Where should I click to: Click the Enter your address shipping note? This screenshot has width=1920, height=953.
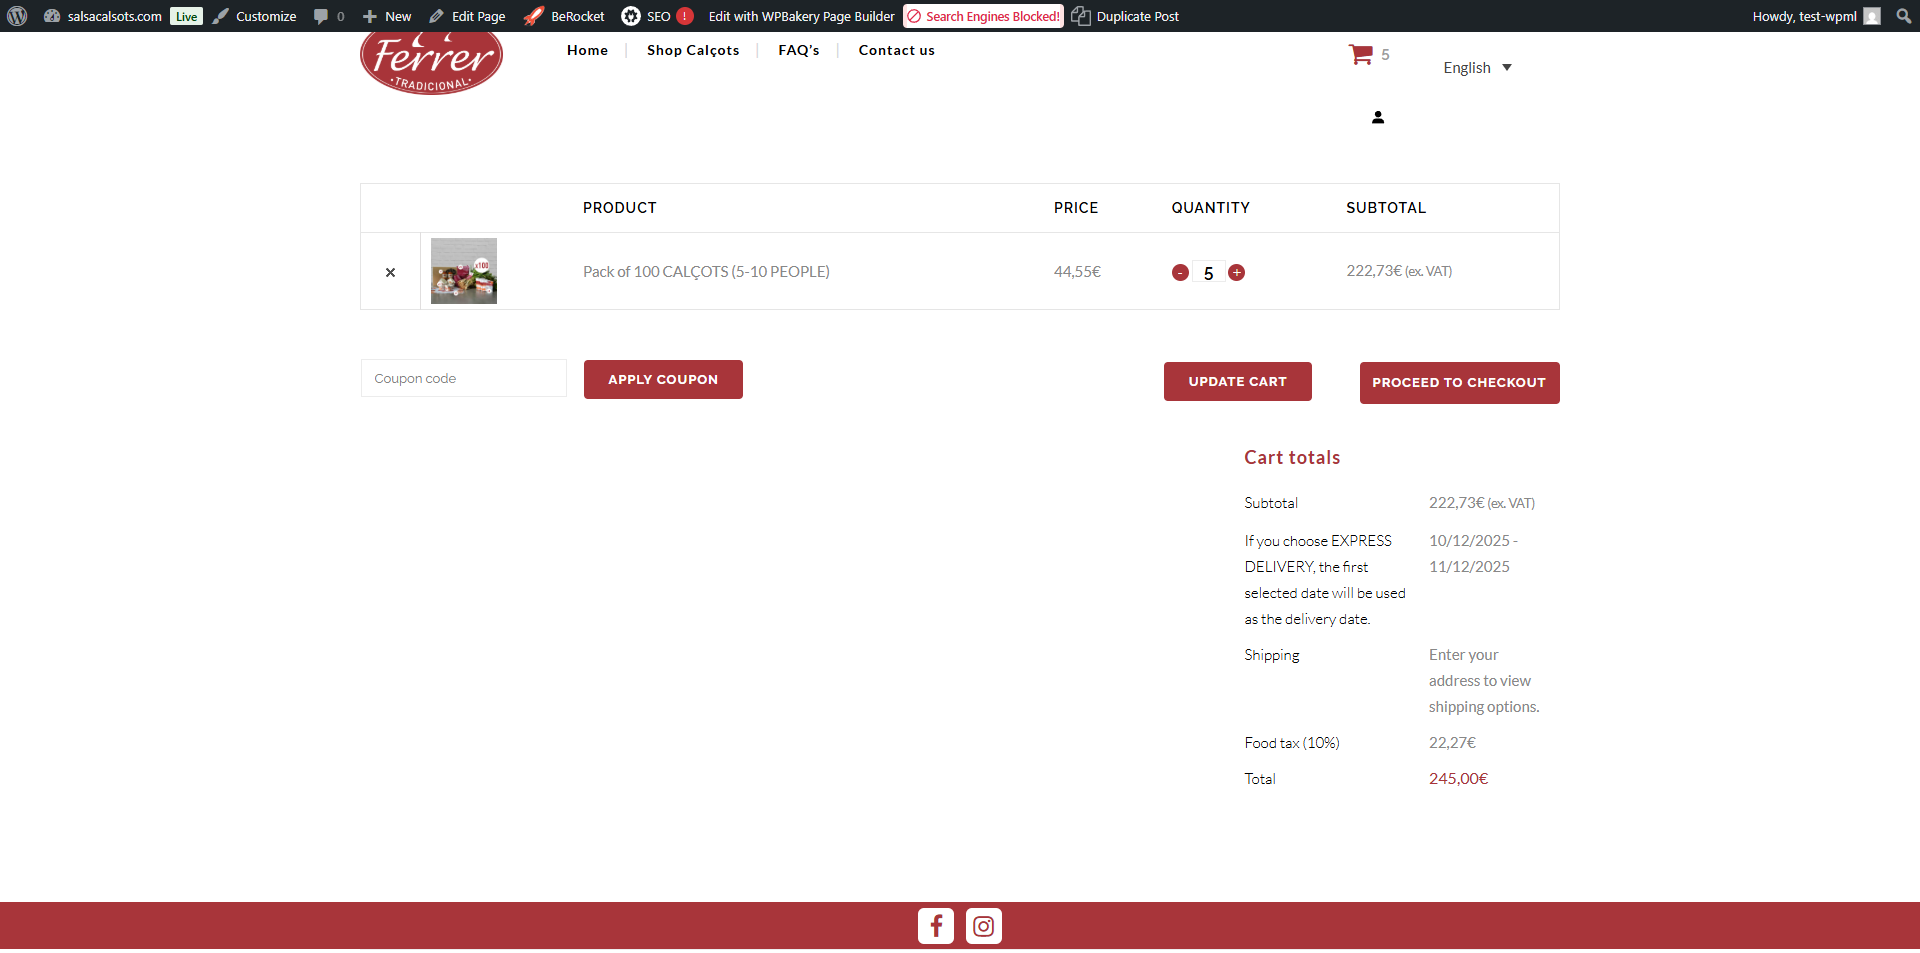click(x=1484, y=680)
